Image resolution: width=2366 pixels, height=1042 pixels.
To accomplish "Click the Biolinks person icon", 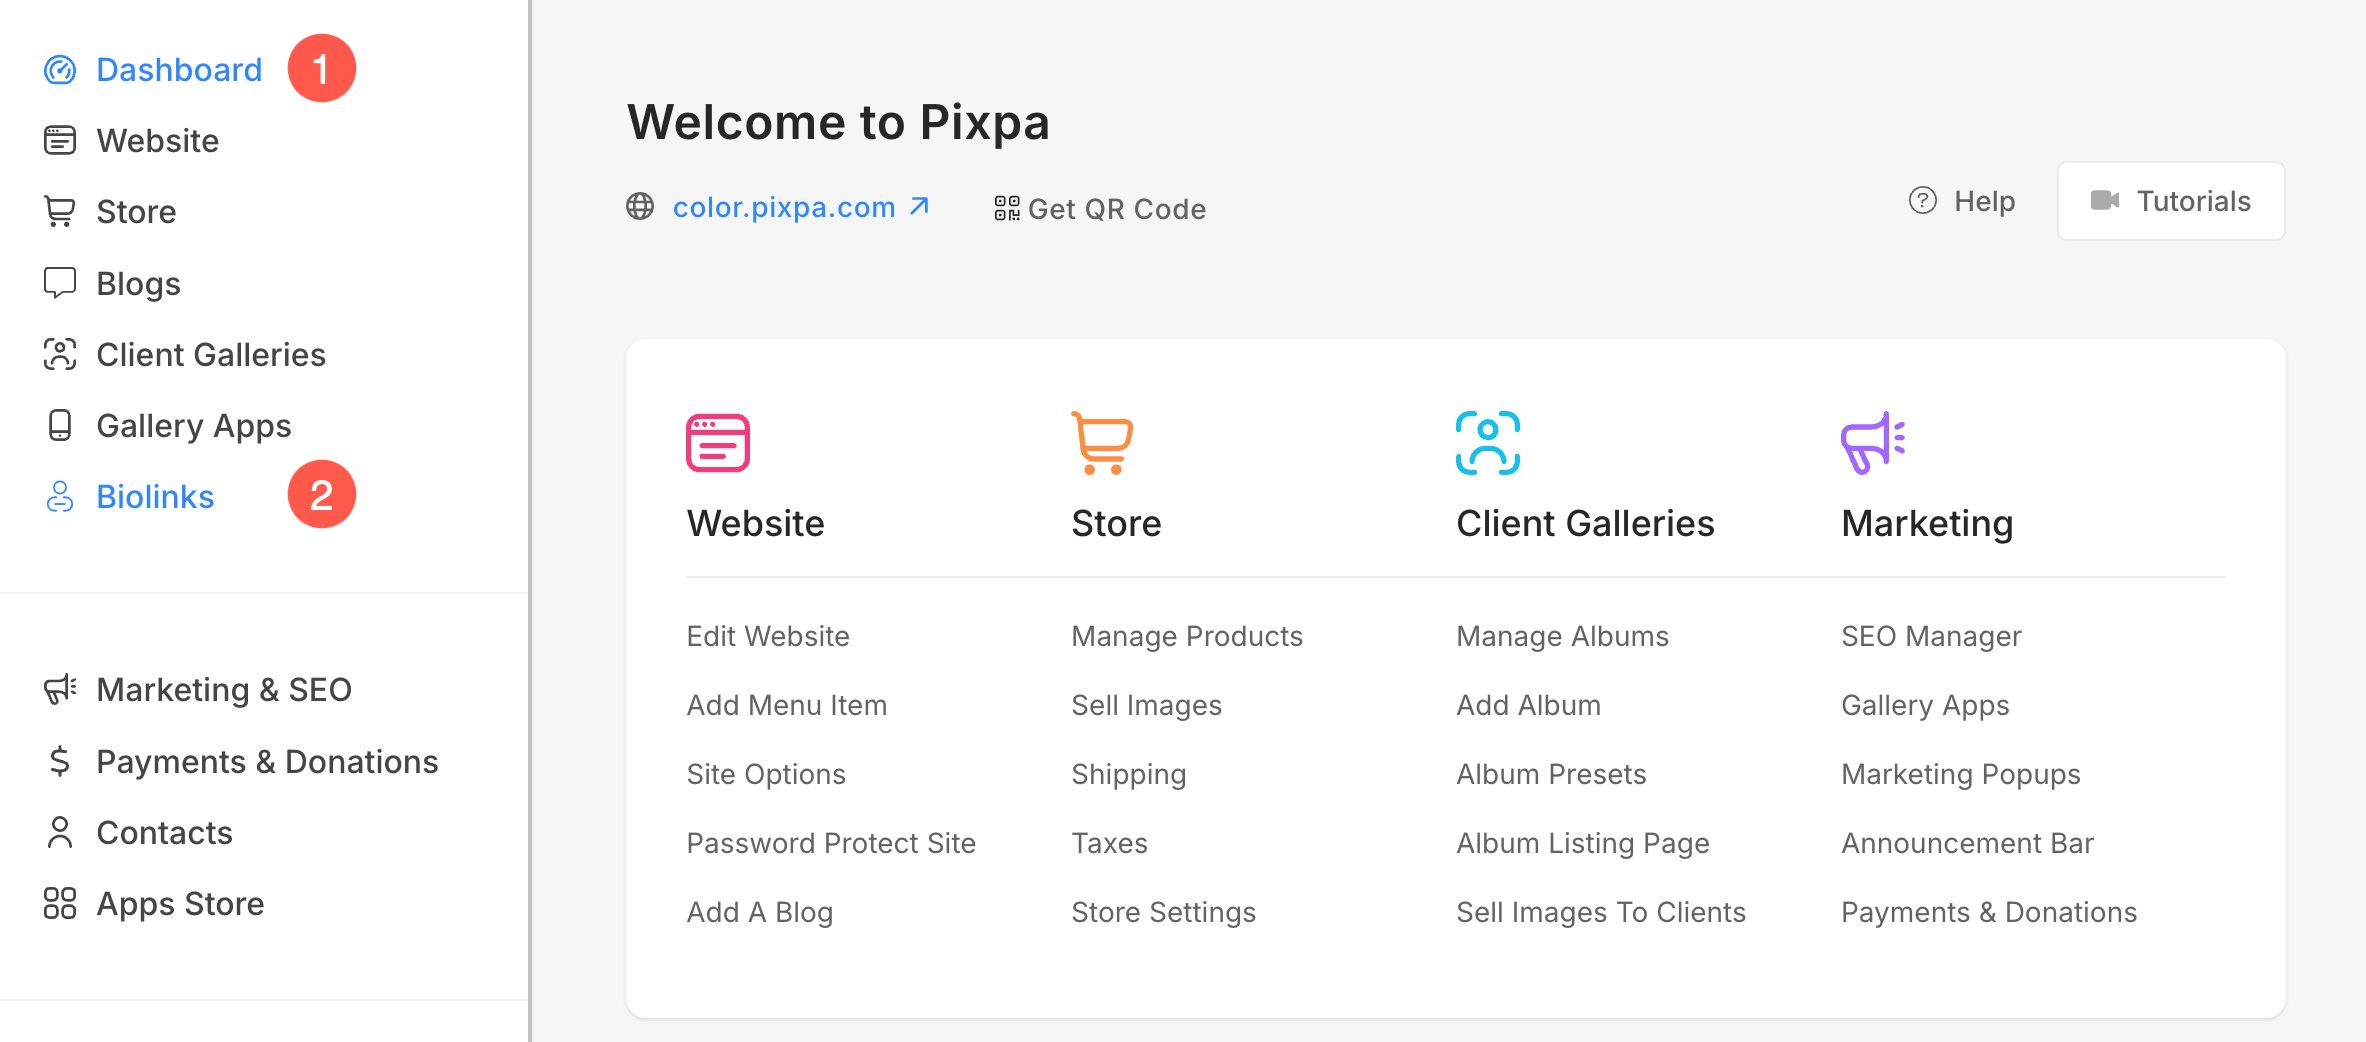I will [x=60, y=496].
